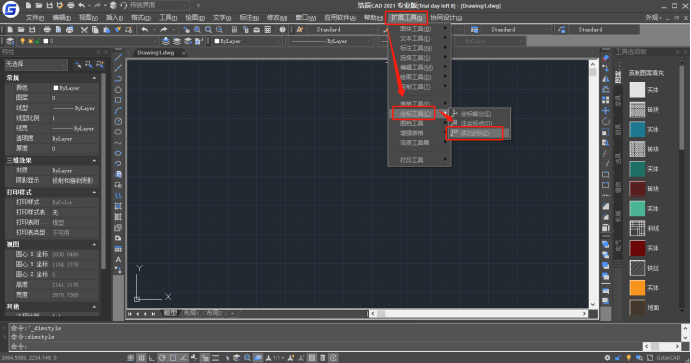Close the Drawing1.dwg tab
This screenshot has height=363, width=691.
184,53
